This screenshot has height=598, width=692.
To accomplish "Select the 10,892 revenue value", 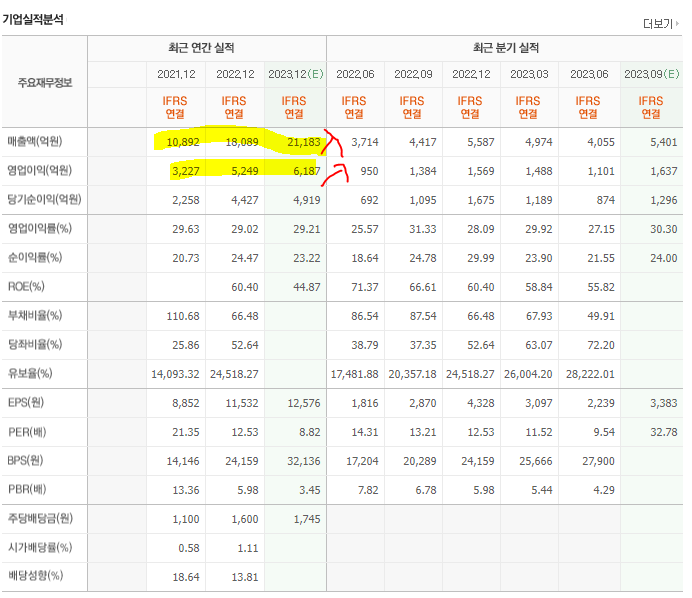I will 183,143.
